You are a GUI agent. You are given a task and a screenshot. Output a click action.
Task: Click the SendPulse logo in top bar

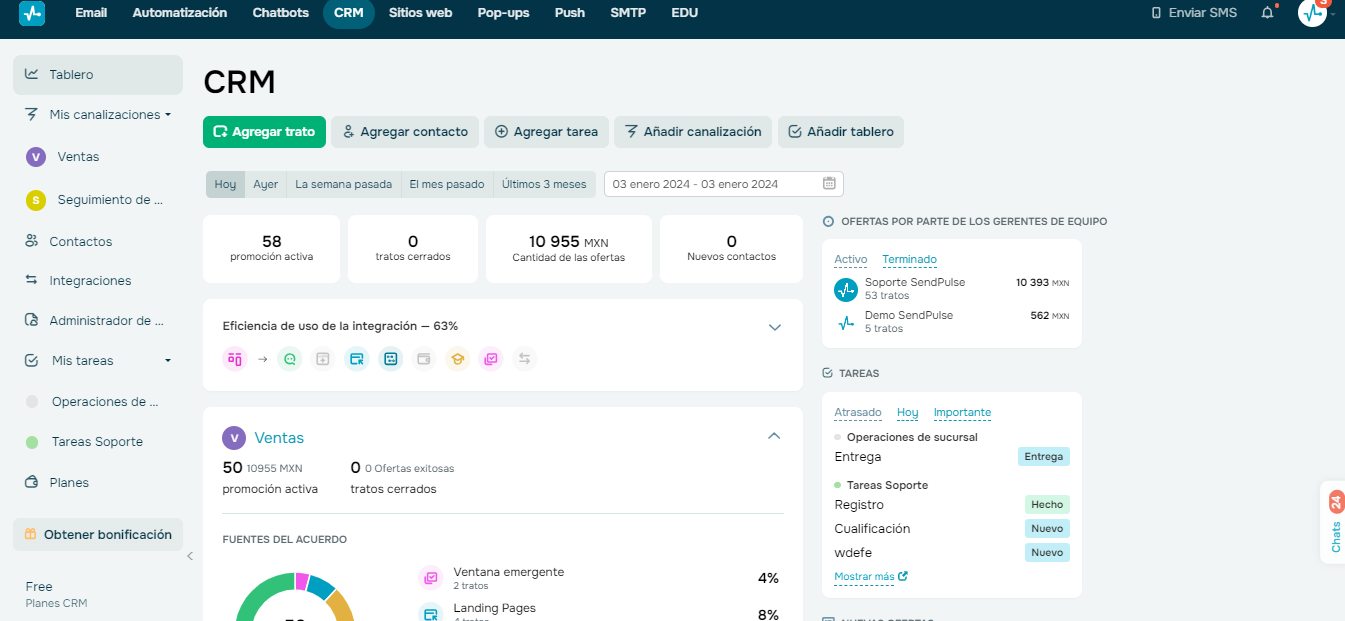[32, 14]
